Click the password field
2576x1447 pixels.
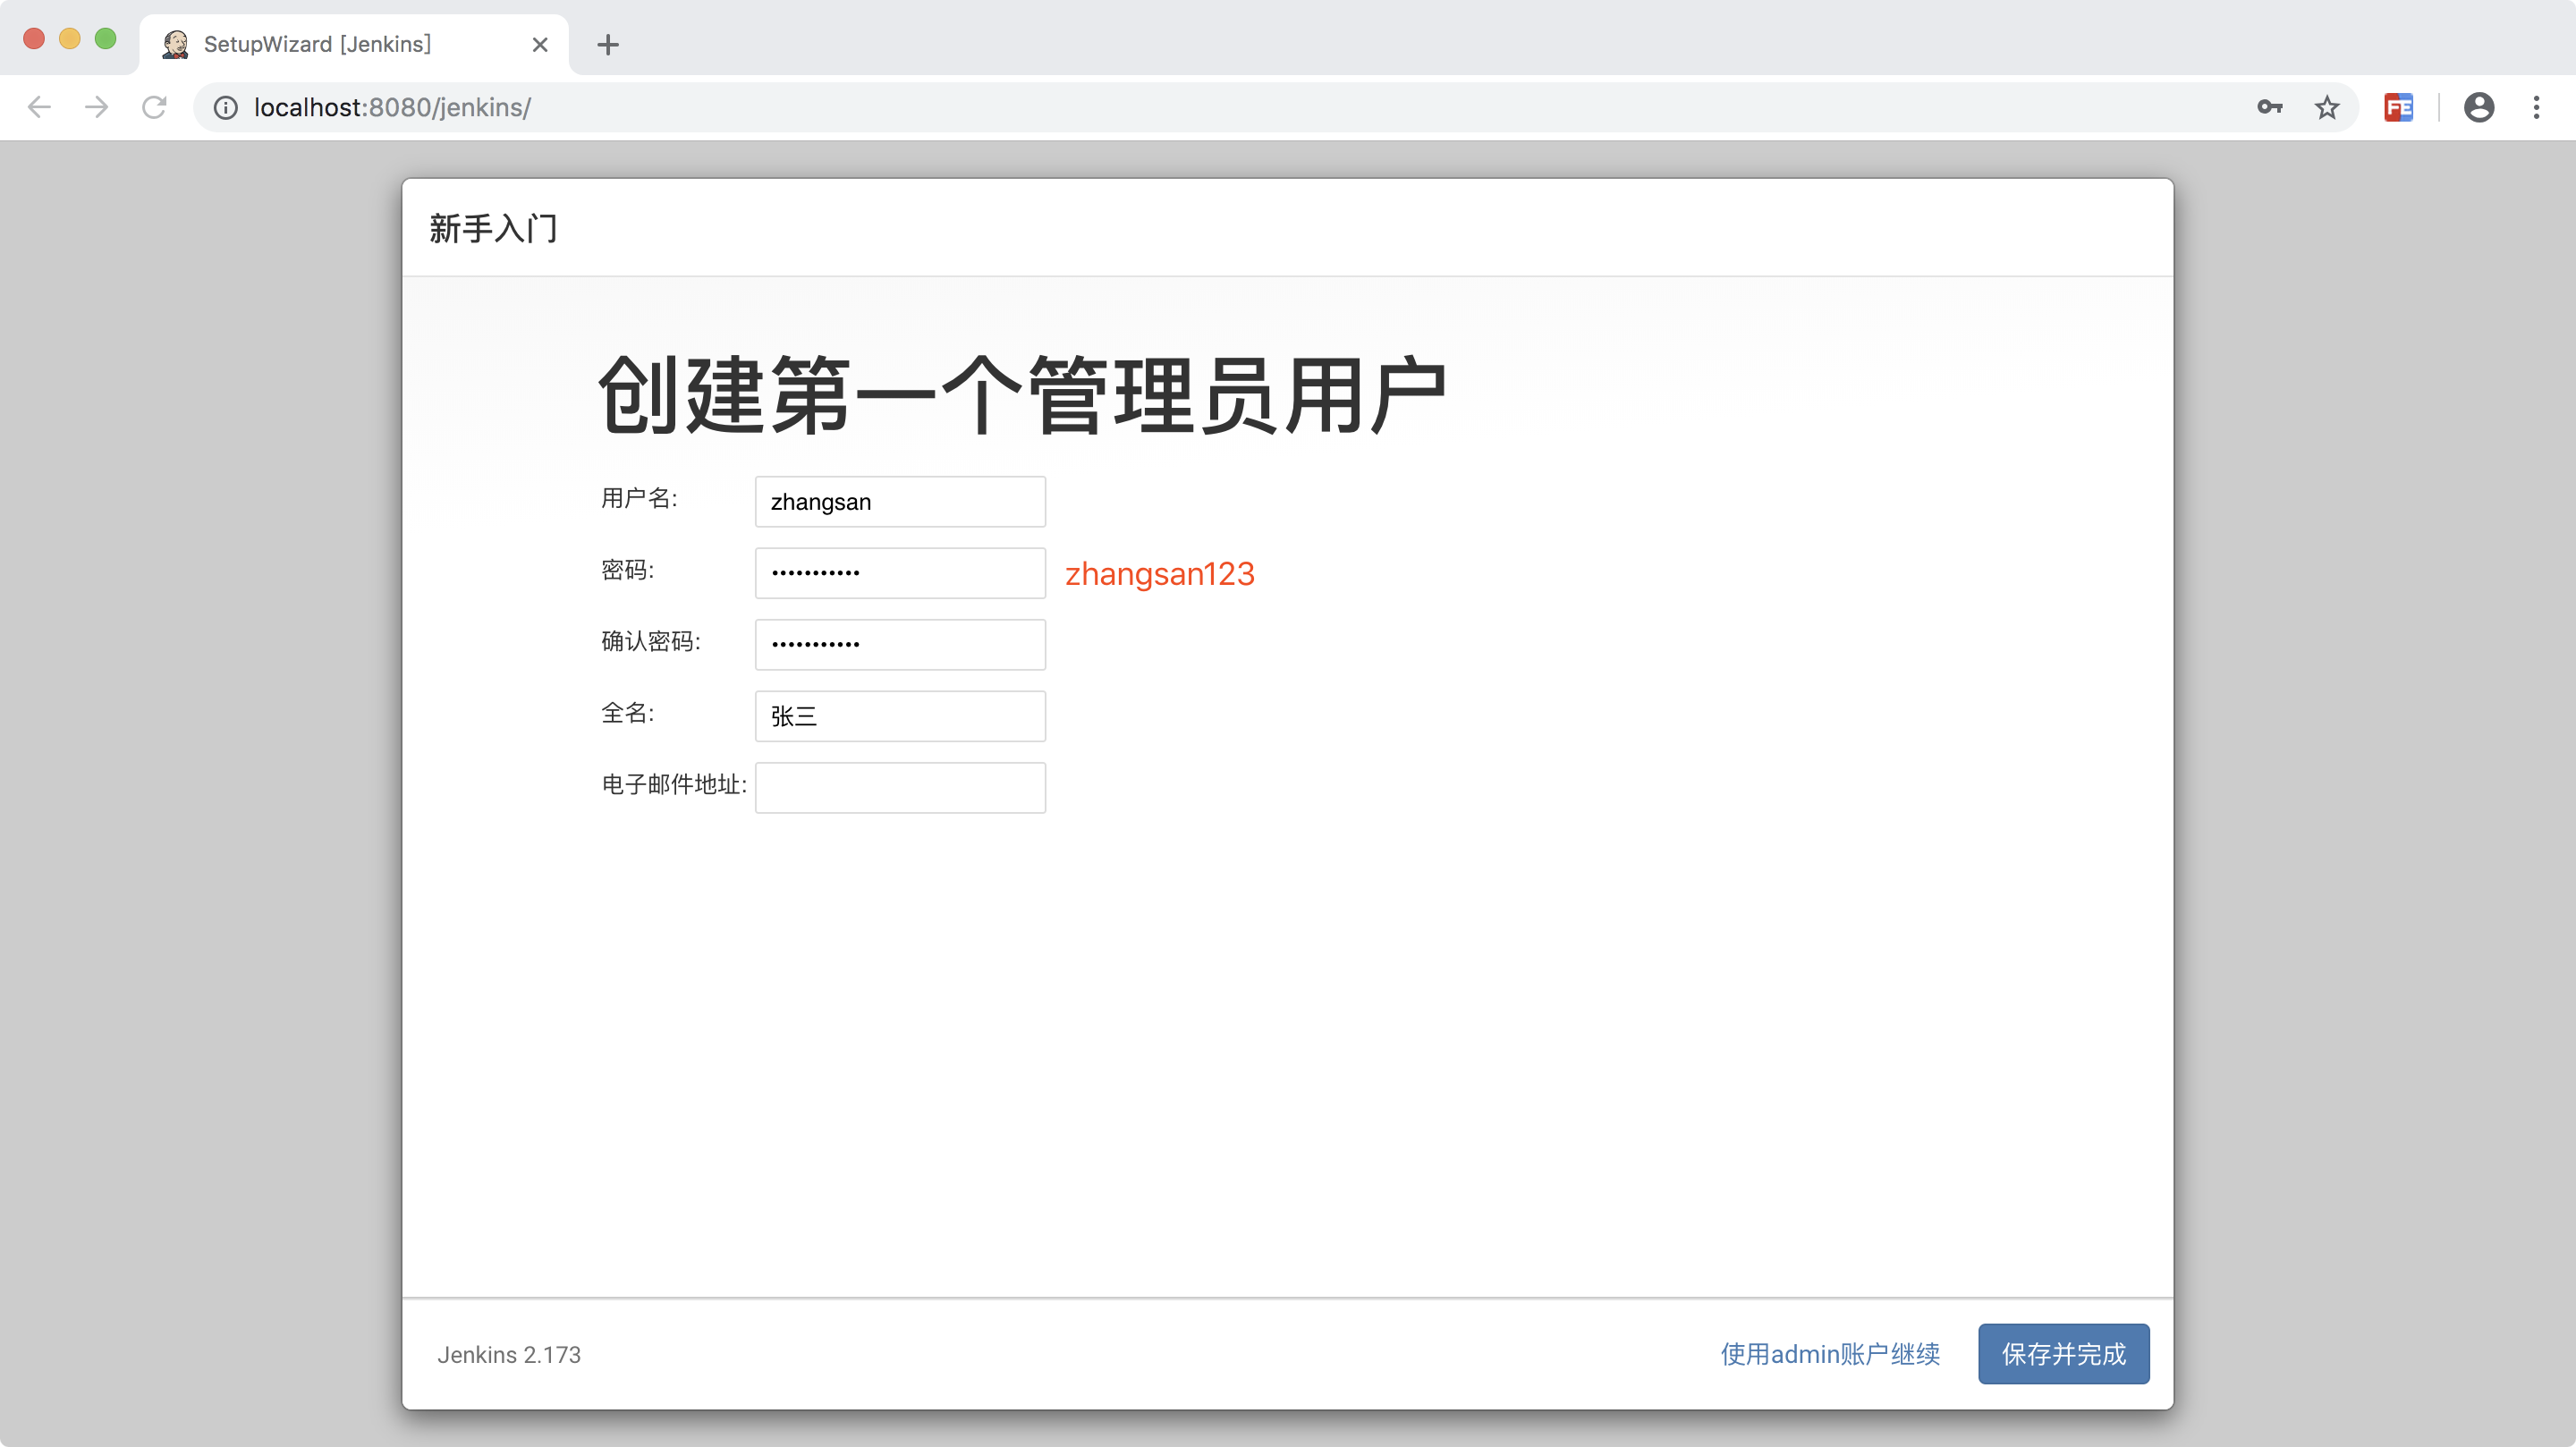coord(900,573)
